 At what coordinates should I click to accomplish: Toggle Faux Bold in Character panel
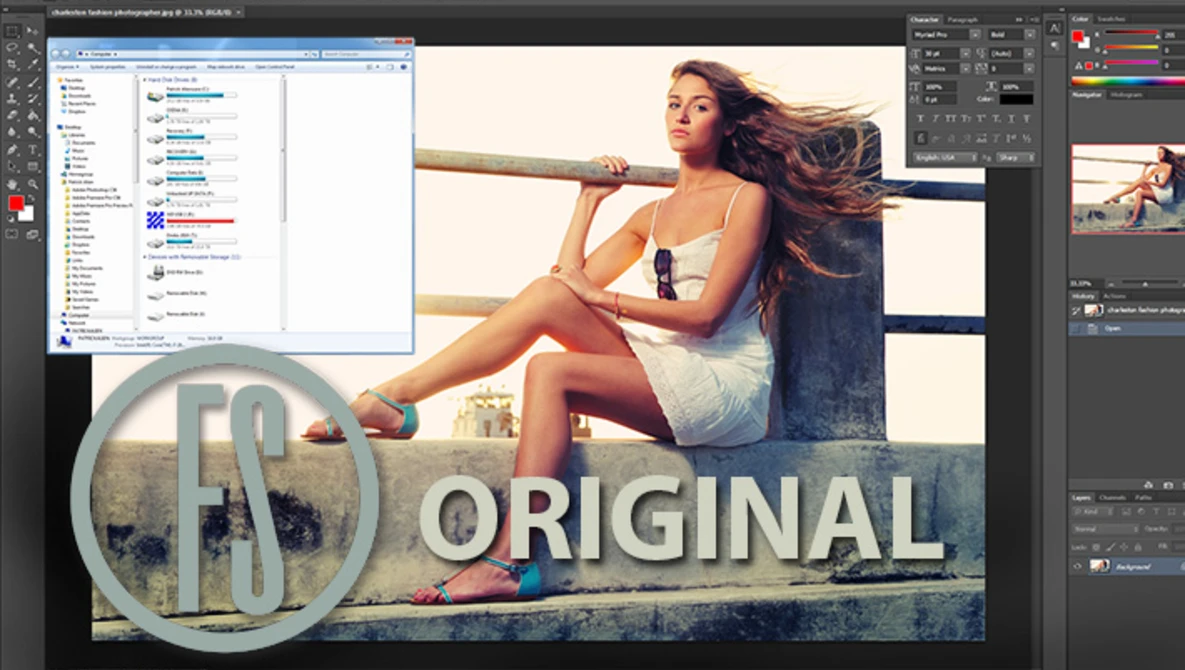coord(920,119)
